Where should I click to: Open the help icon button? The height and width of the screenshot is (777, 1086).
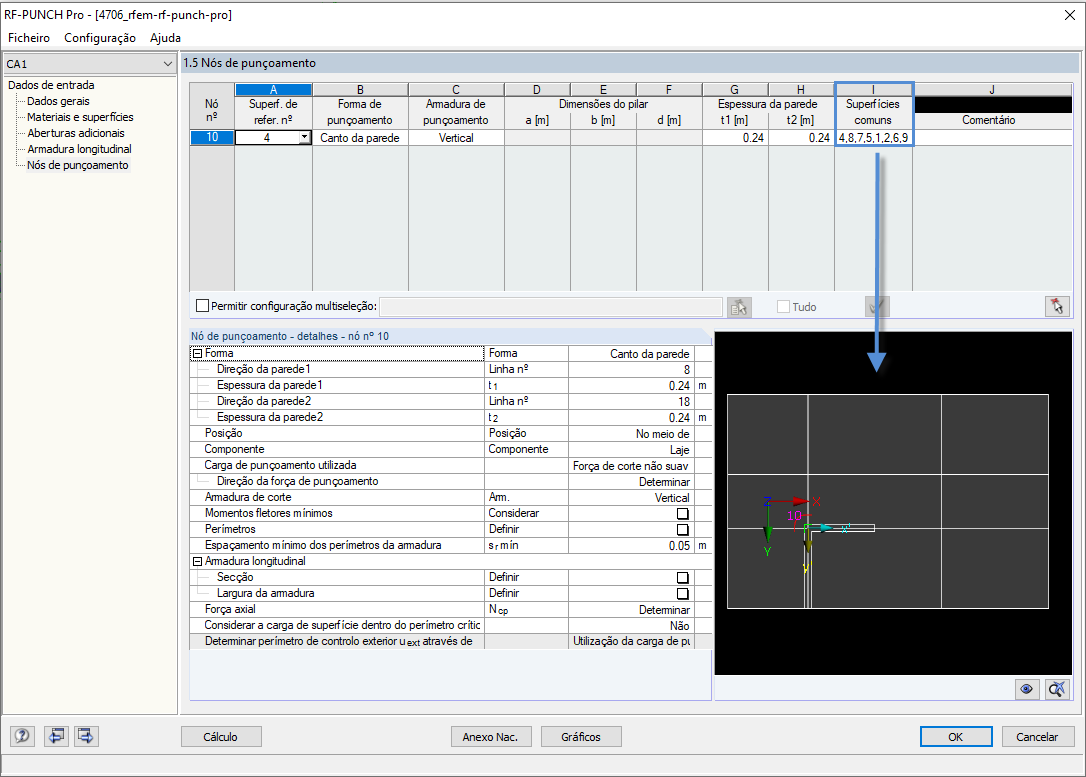tap(22, 735)
